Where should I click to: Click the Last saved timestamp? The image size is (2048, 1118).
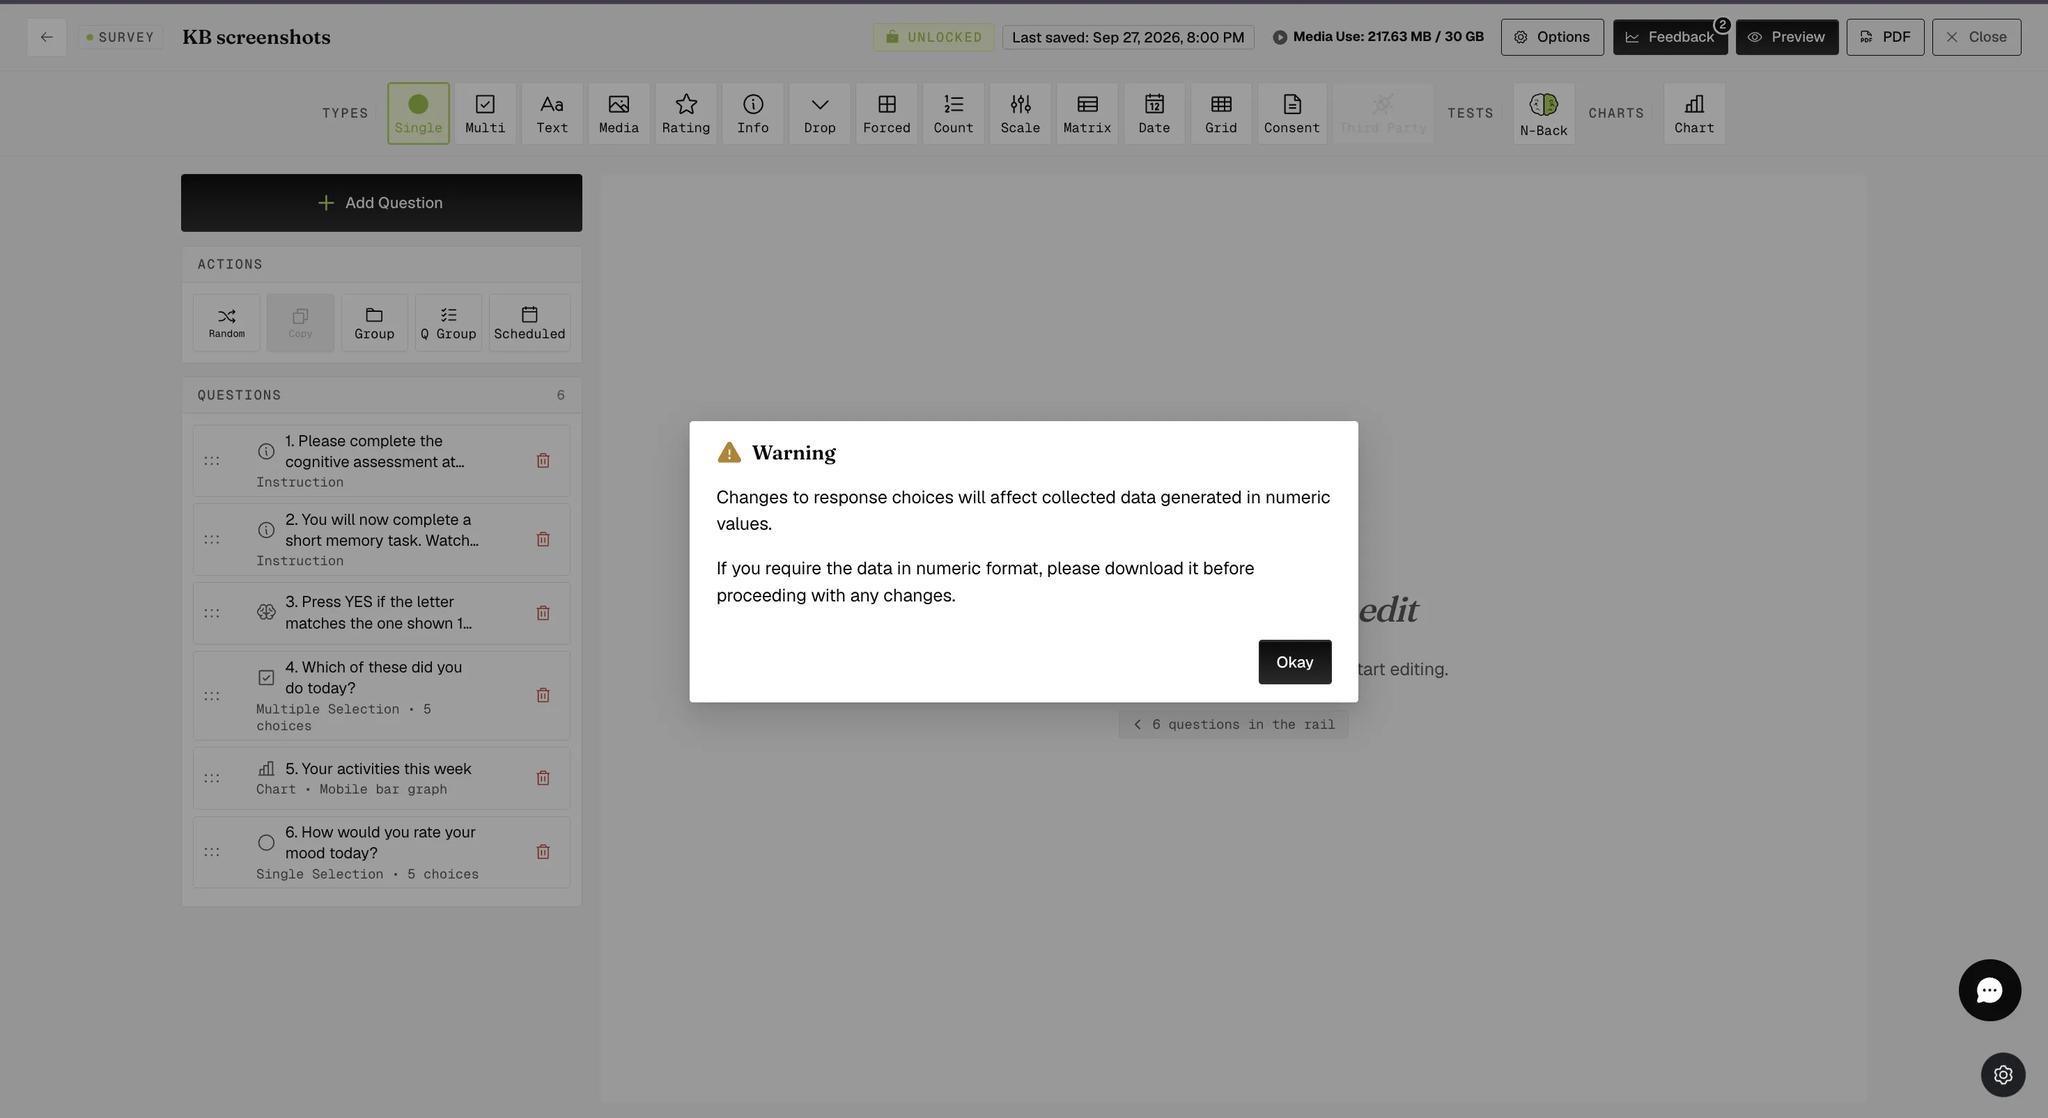pos(1128,37)
